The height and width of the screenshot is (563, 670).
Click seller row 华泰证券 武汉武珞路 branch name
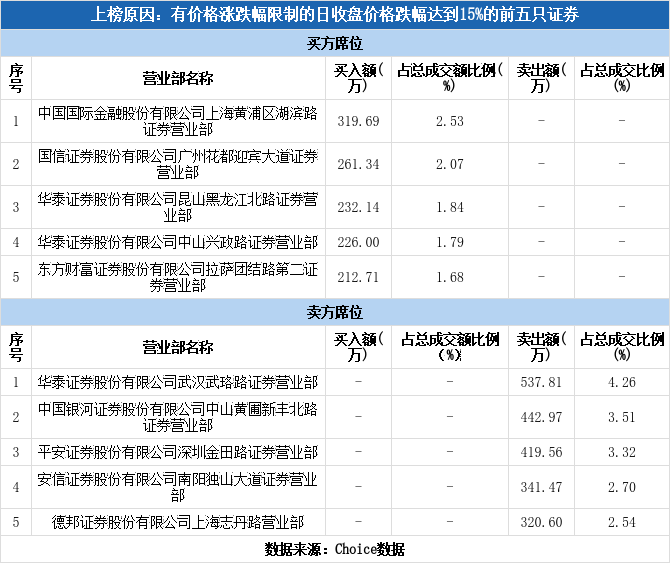pyautogui.click(x=178, y=382)
